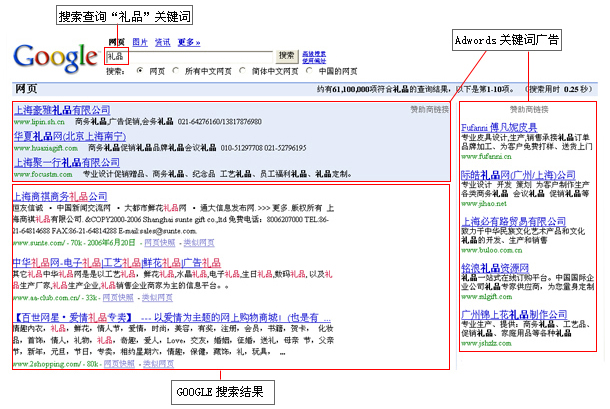Image resolution: width=610 pixels, height=409 pixels.
Task: Open the 使用偏好 link
Action: click(314, 61)
